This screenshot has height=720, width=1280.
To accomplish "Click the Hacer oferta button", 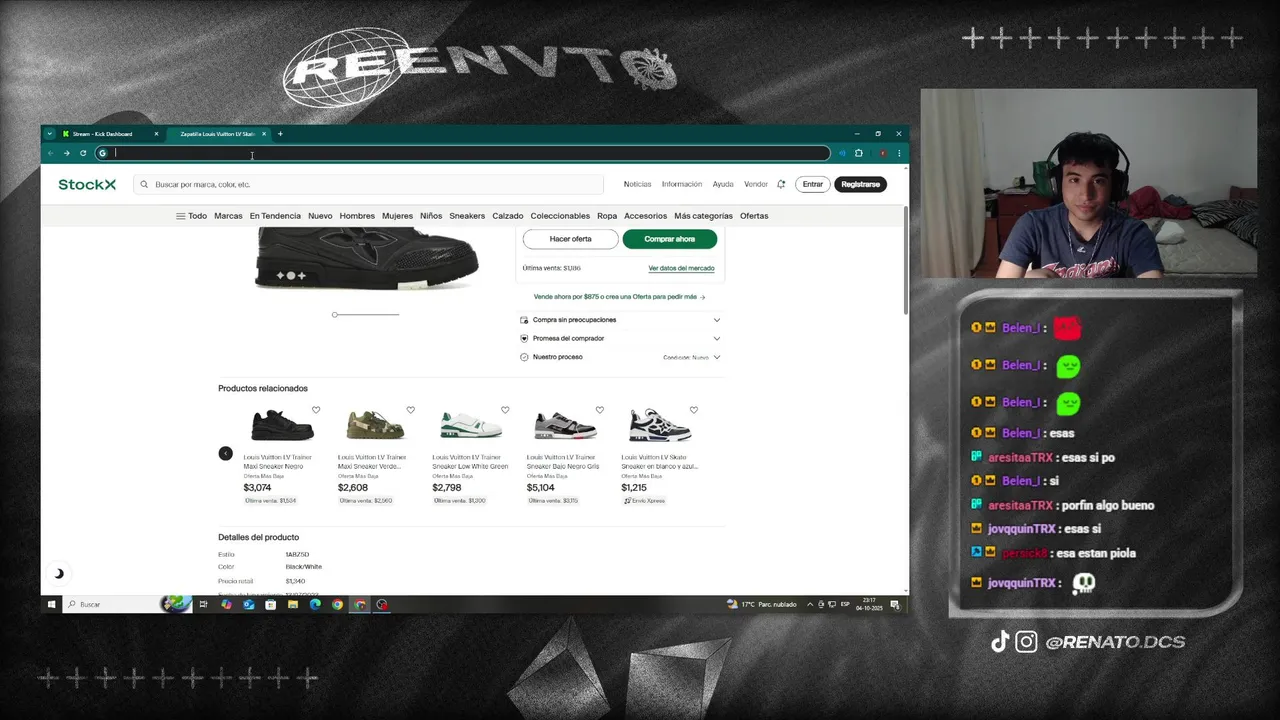I will click(570, 239).
